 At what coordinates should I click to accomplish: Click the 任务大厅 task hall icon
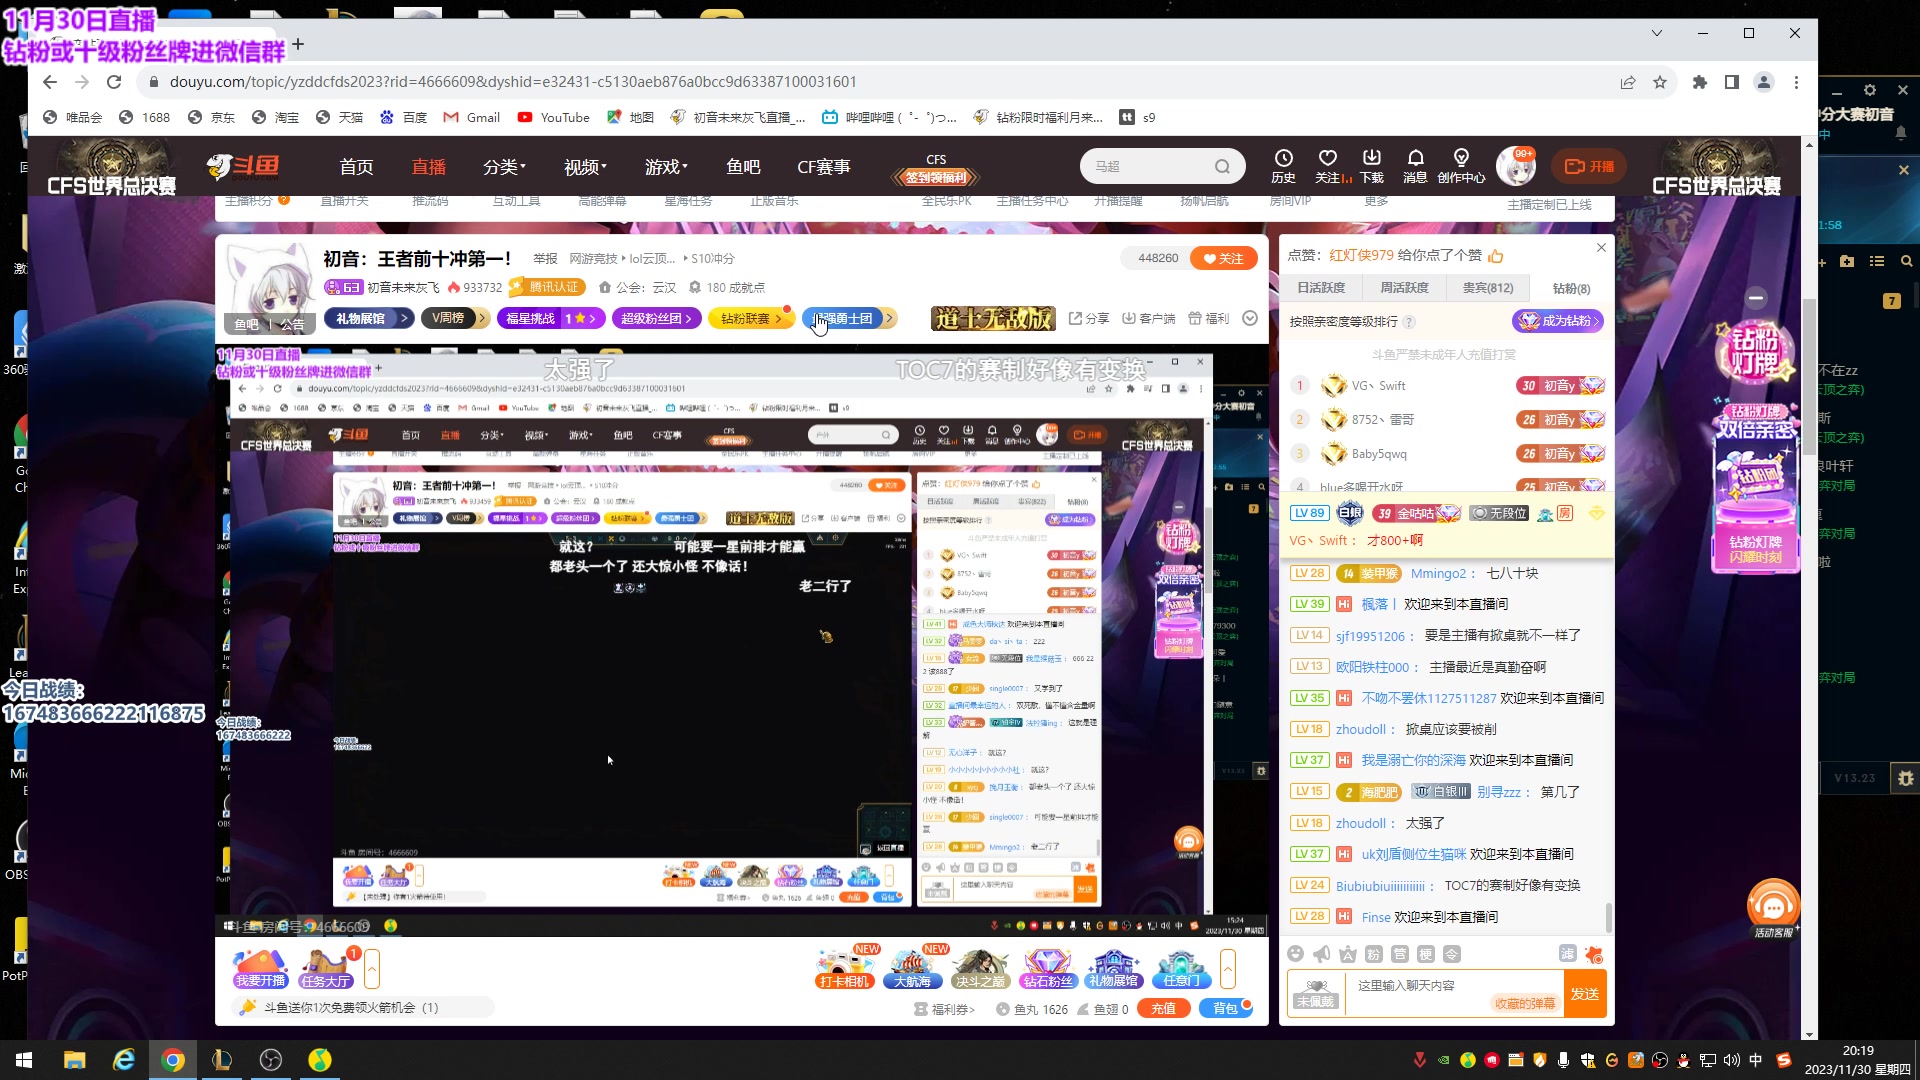(325, 968)
